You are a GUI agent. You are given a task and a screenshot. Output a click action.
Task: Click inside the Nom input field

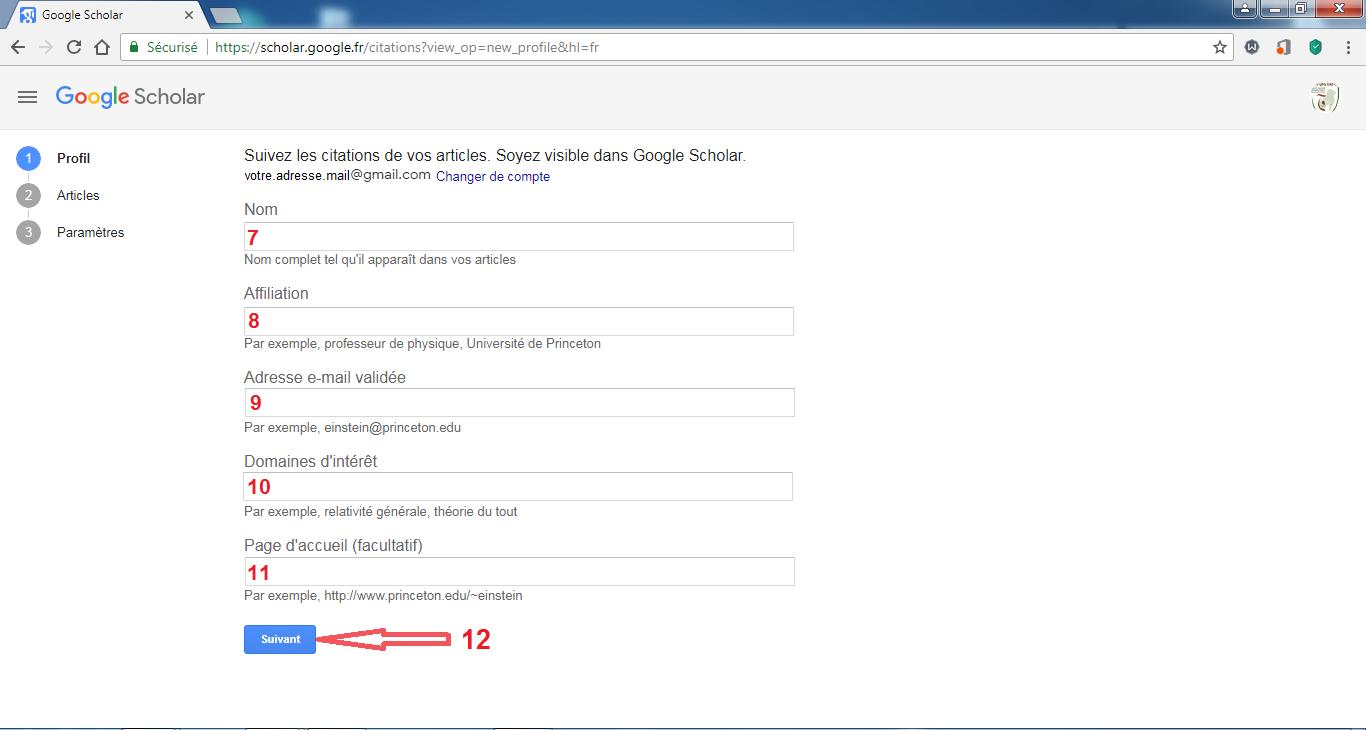click(519, 236)
